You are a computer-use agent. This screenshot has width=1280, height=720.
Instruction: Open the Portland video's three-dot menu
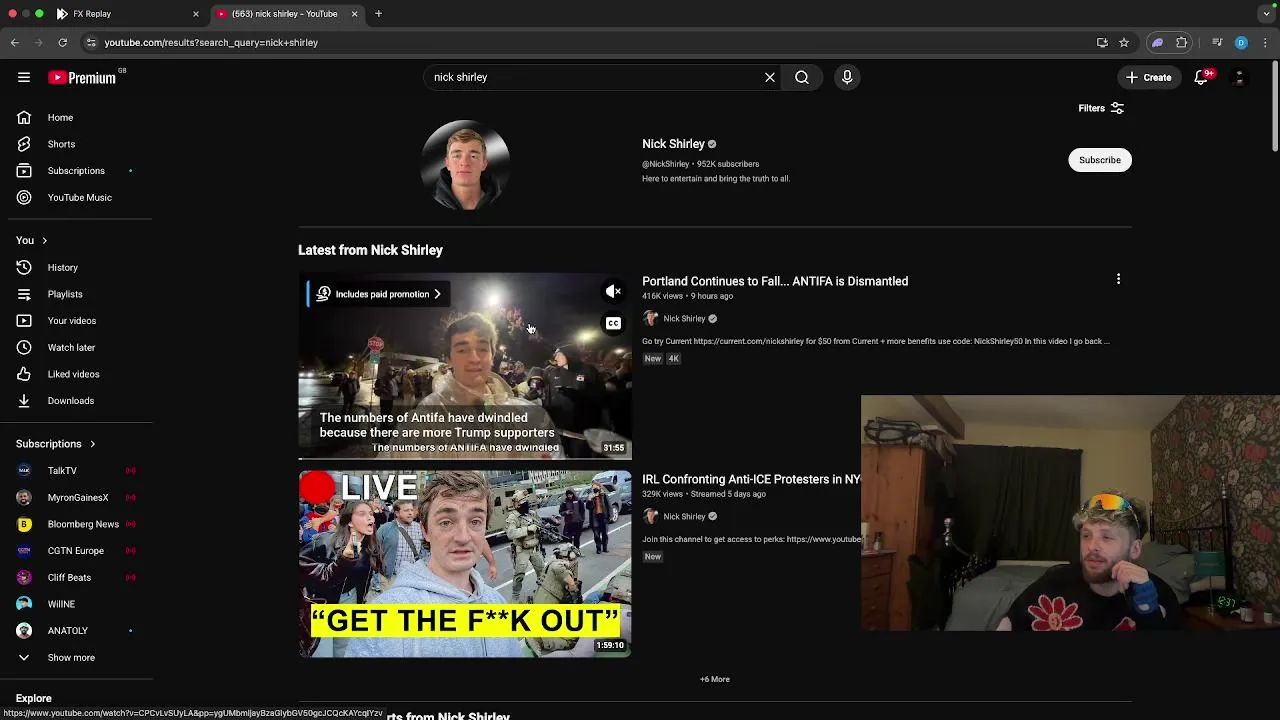[1118, 280]
